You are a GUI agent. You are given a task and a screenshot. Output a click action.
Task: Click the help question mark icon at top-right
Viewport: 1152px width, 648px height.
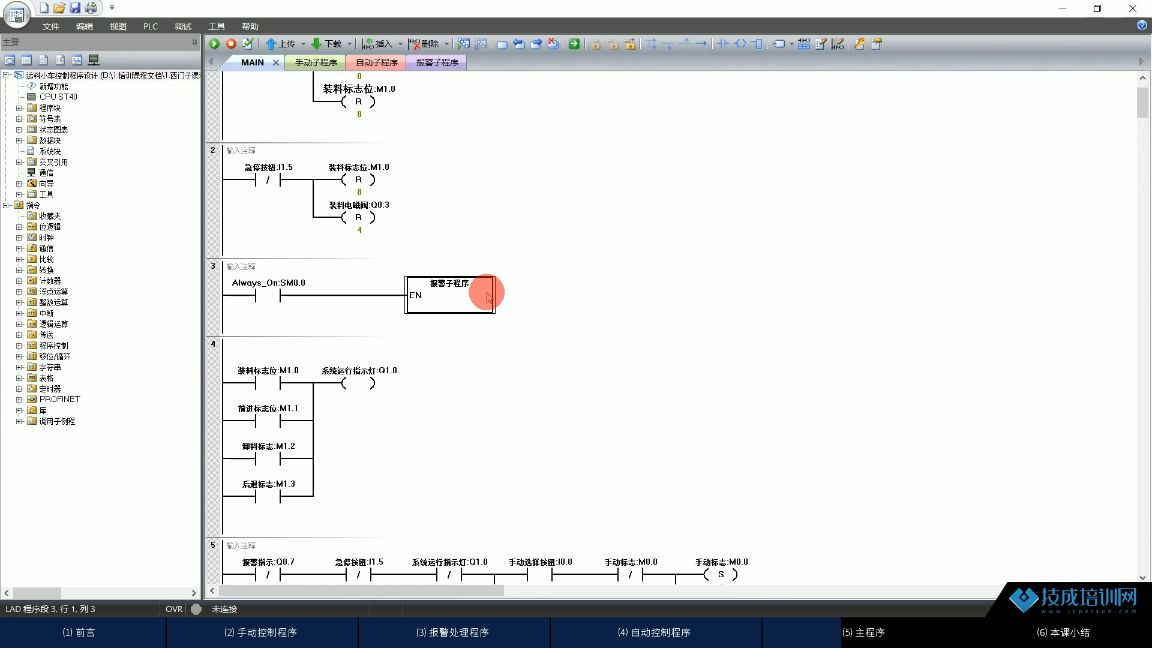pyautogui.click(x=1142, y=26)
